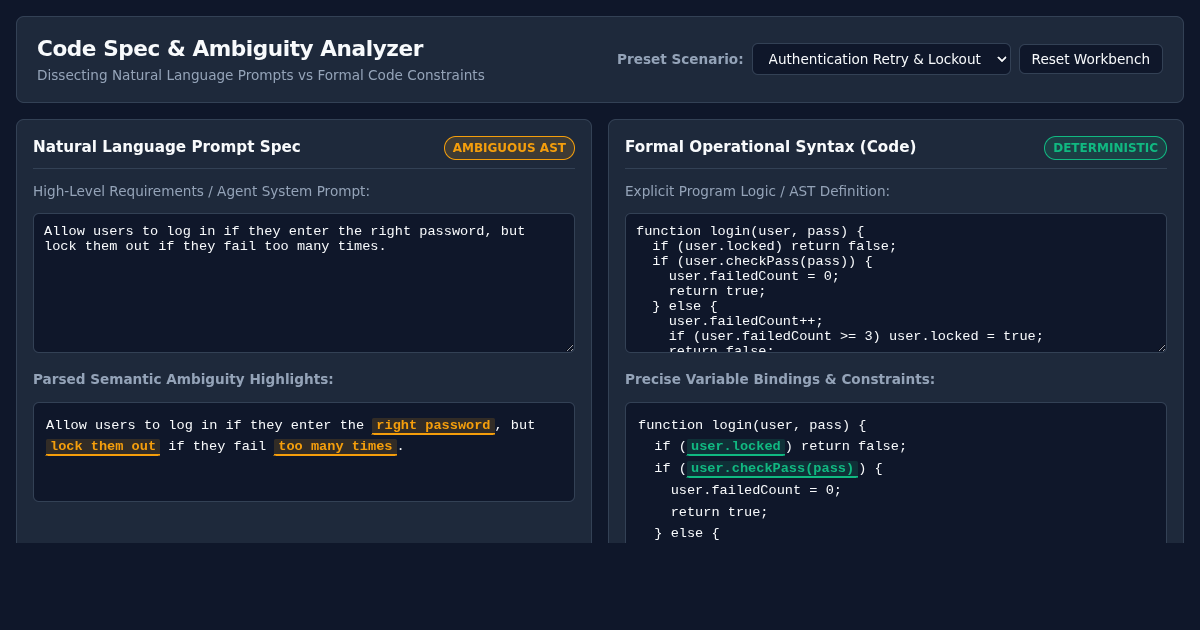The height and width of the screenshot is (630, 1200).
Task: Click inside the natural language prompt textarea
Action: click(304, 283)
